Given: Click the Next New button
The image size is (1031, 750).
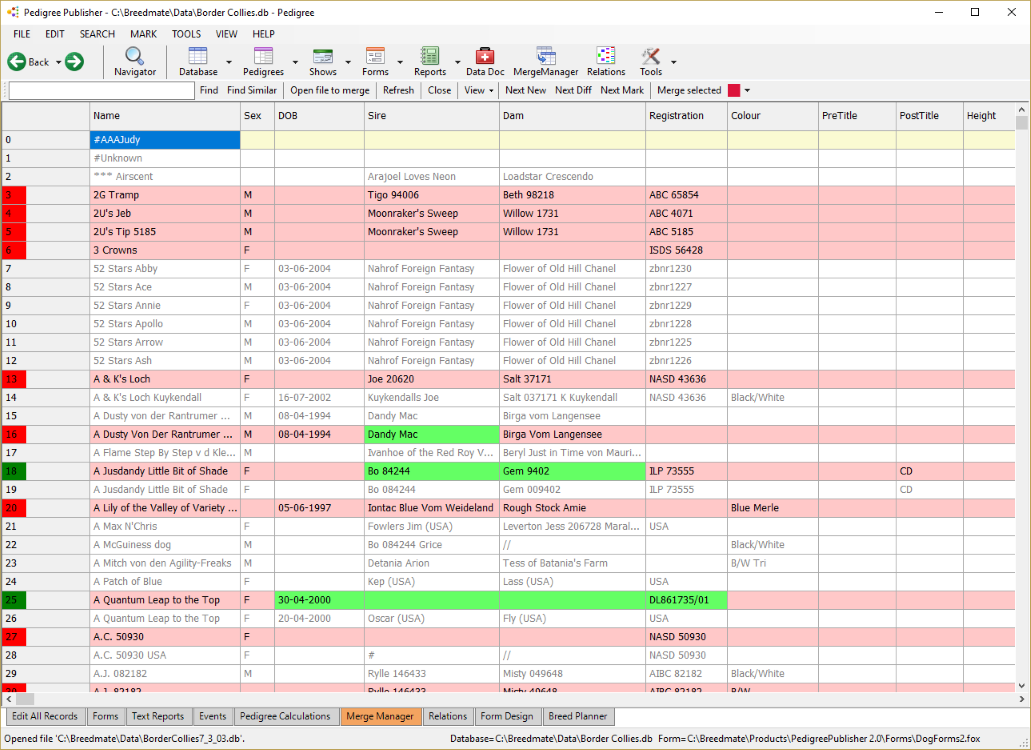Looking at the screenshot, I should coord(525,90).
